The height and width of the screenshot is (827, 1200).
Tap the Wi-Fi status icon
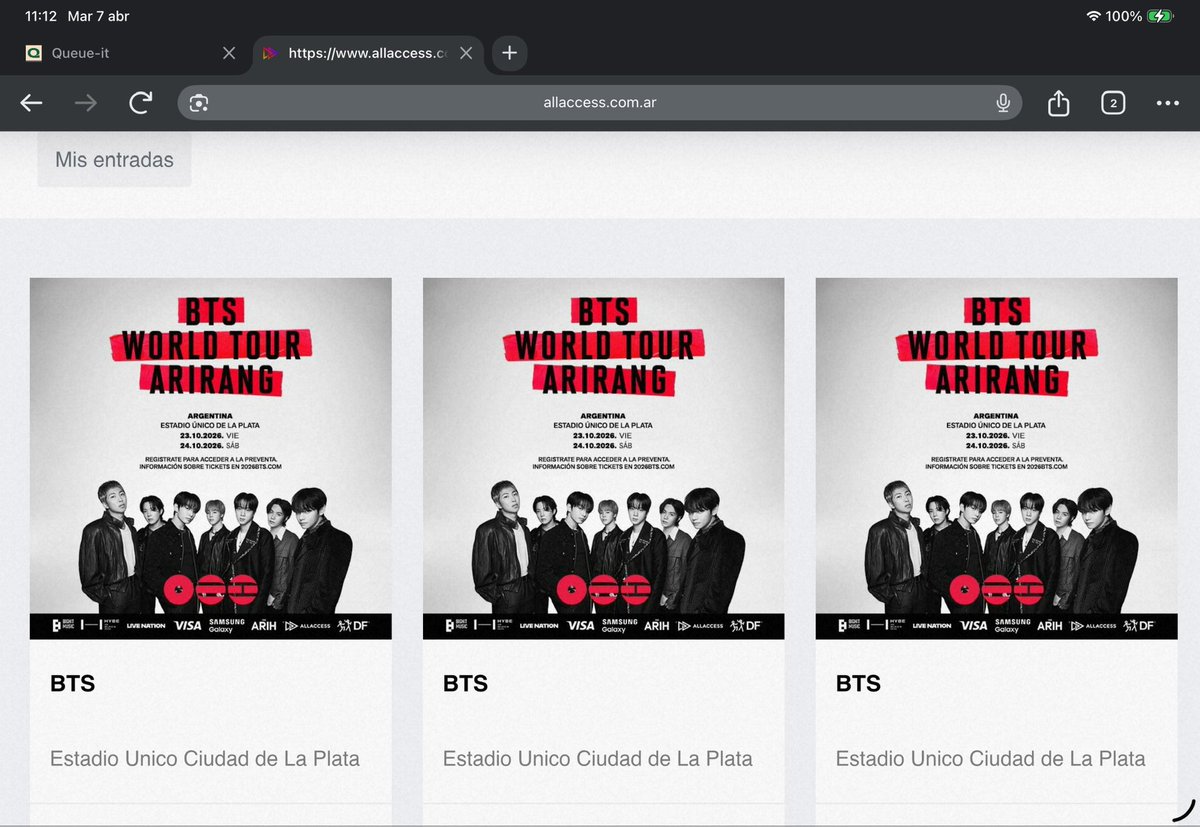[1093, 16]
